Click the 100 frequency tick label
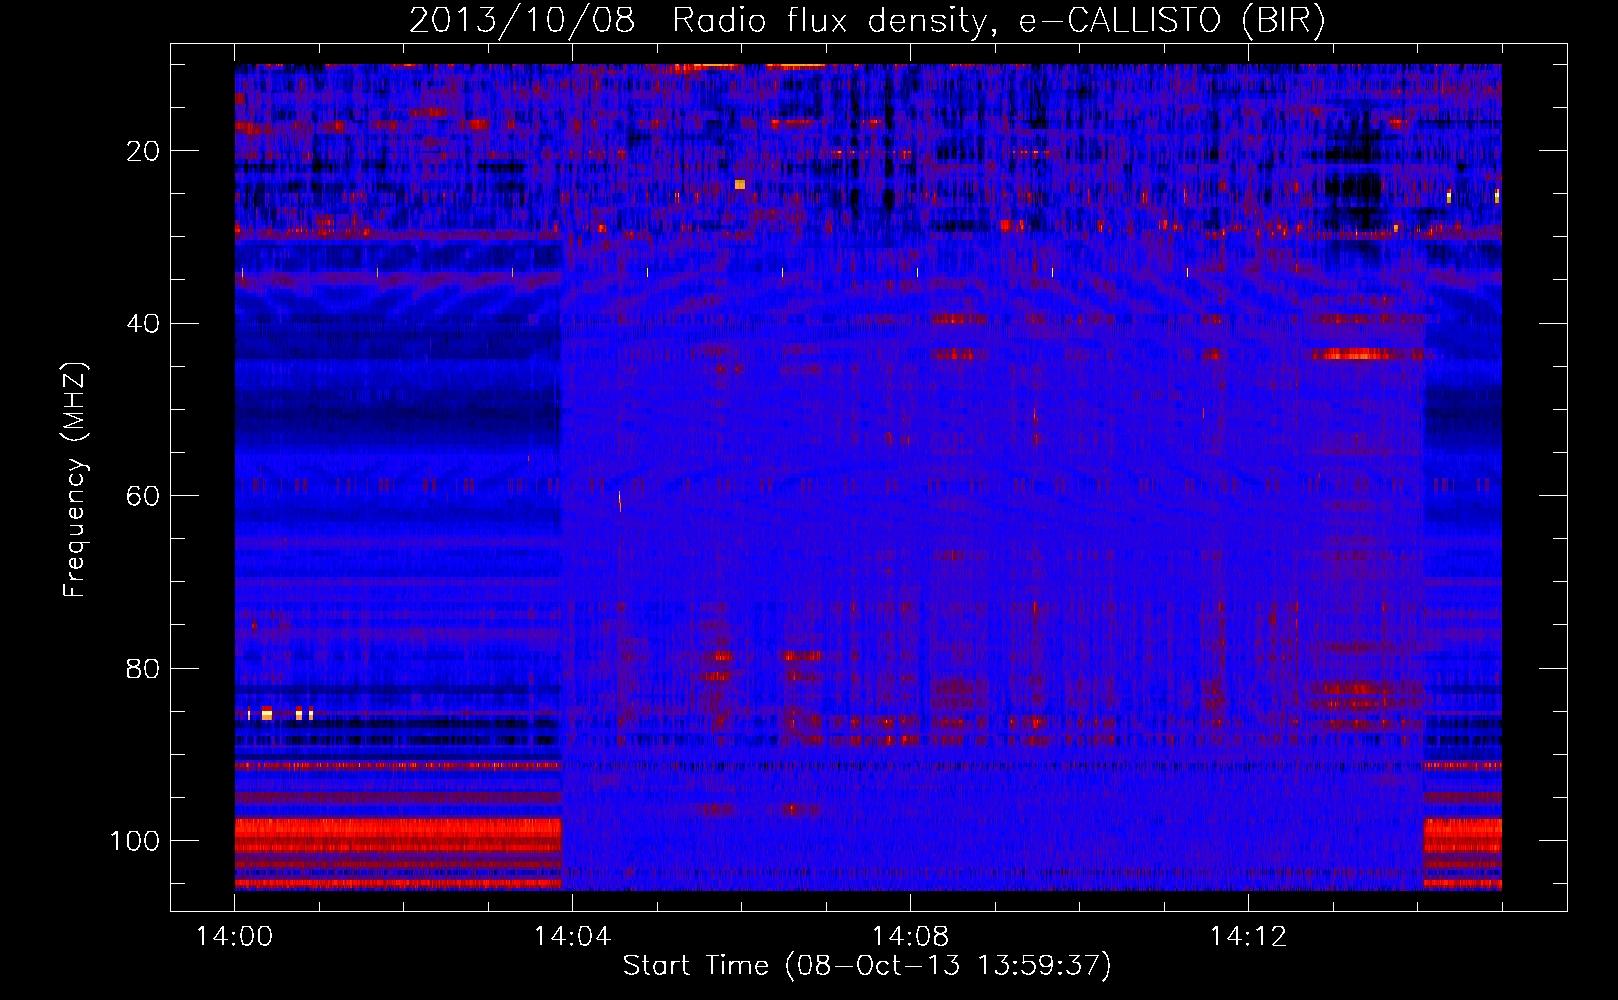The height and width of the screenshot is (1000, 1618). 135,841
